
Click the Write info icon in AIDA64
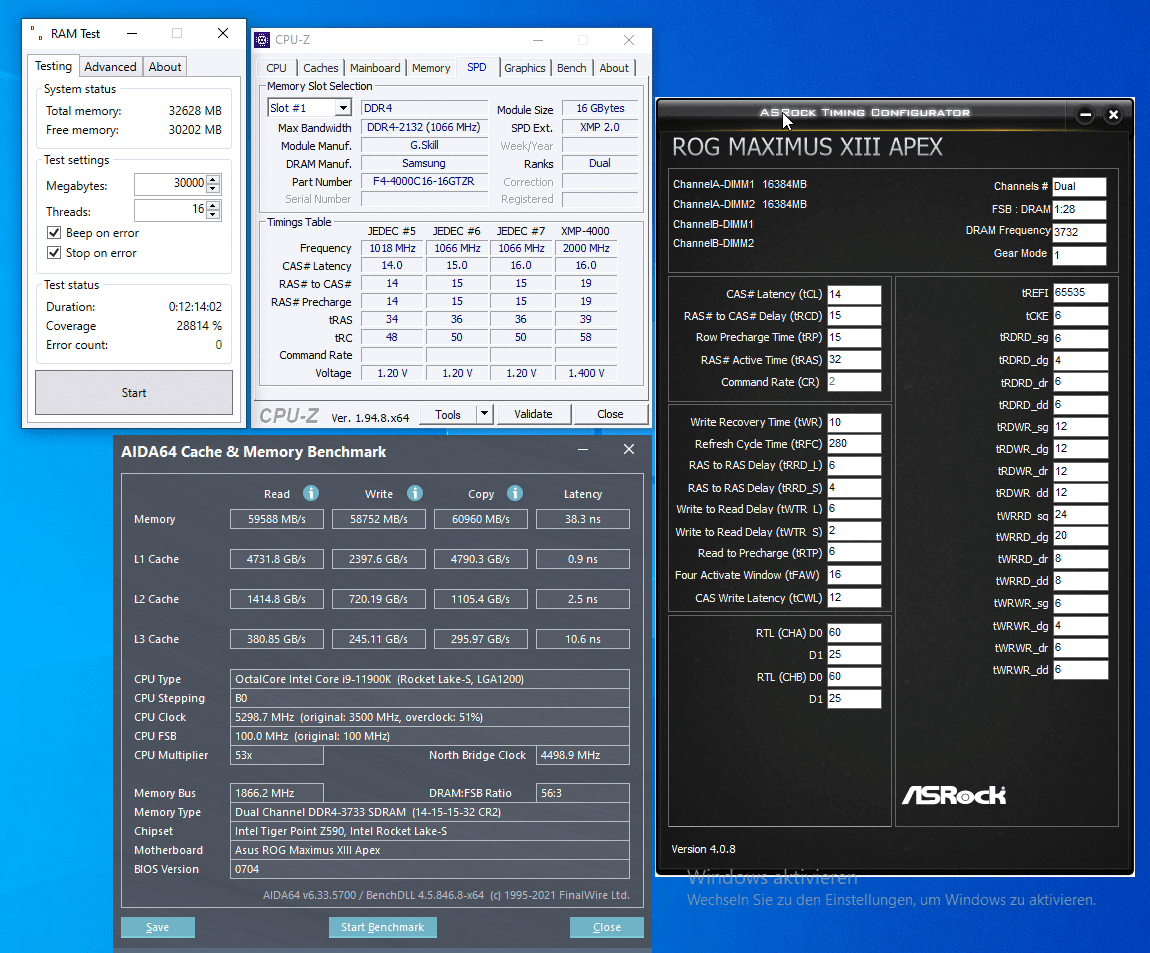click(x=415, y=493)
